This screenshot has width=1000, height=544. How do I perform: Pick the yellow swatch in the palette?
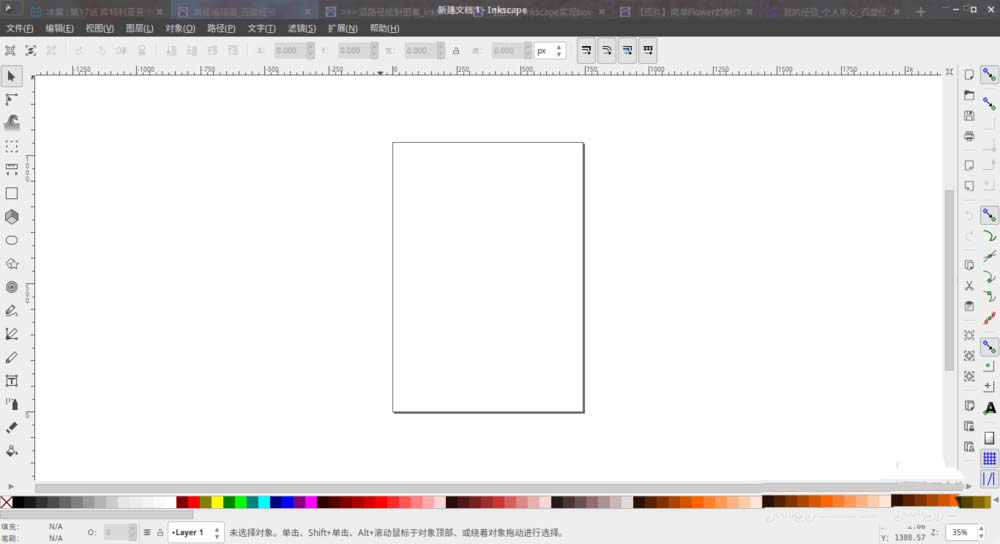[217, 502]
